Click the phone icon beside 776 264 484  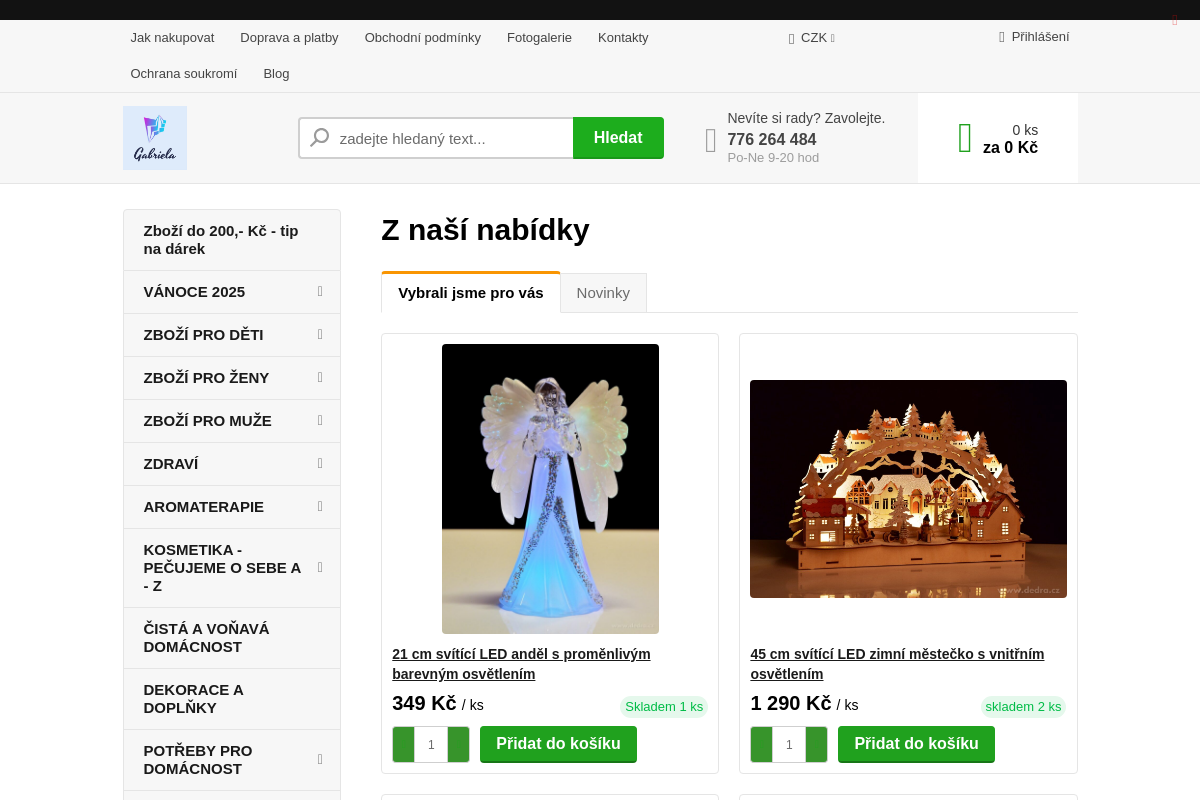coord(711,140)
